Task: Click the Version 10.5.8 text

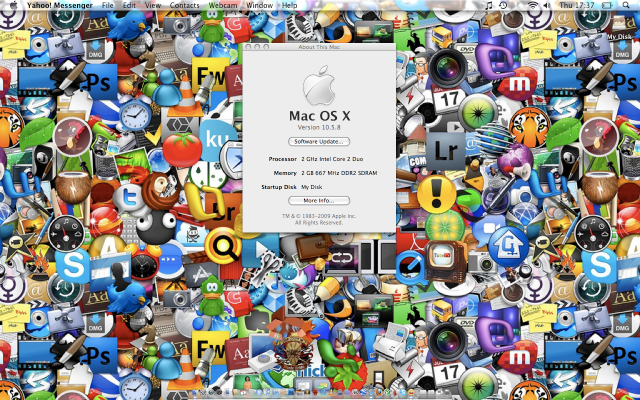Action: click(319, 127)
